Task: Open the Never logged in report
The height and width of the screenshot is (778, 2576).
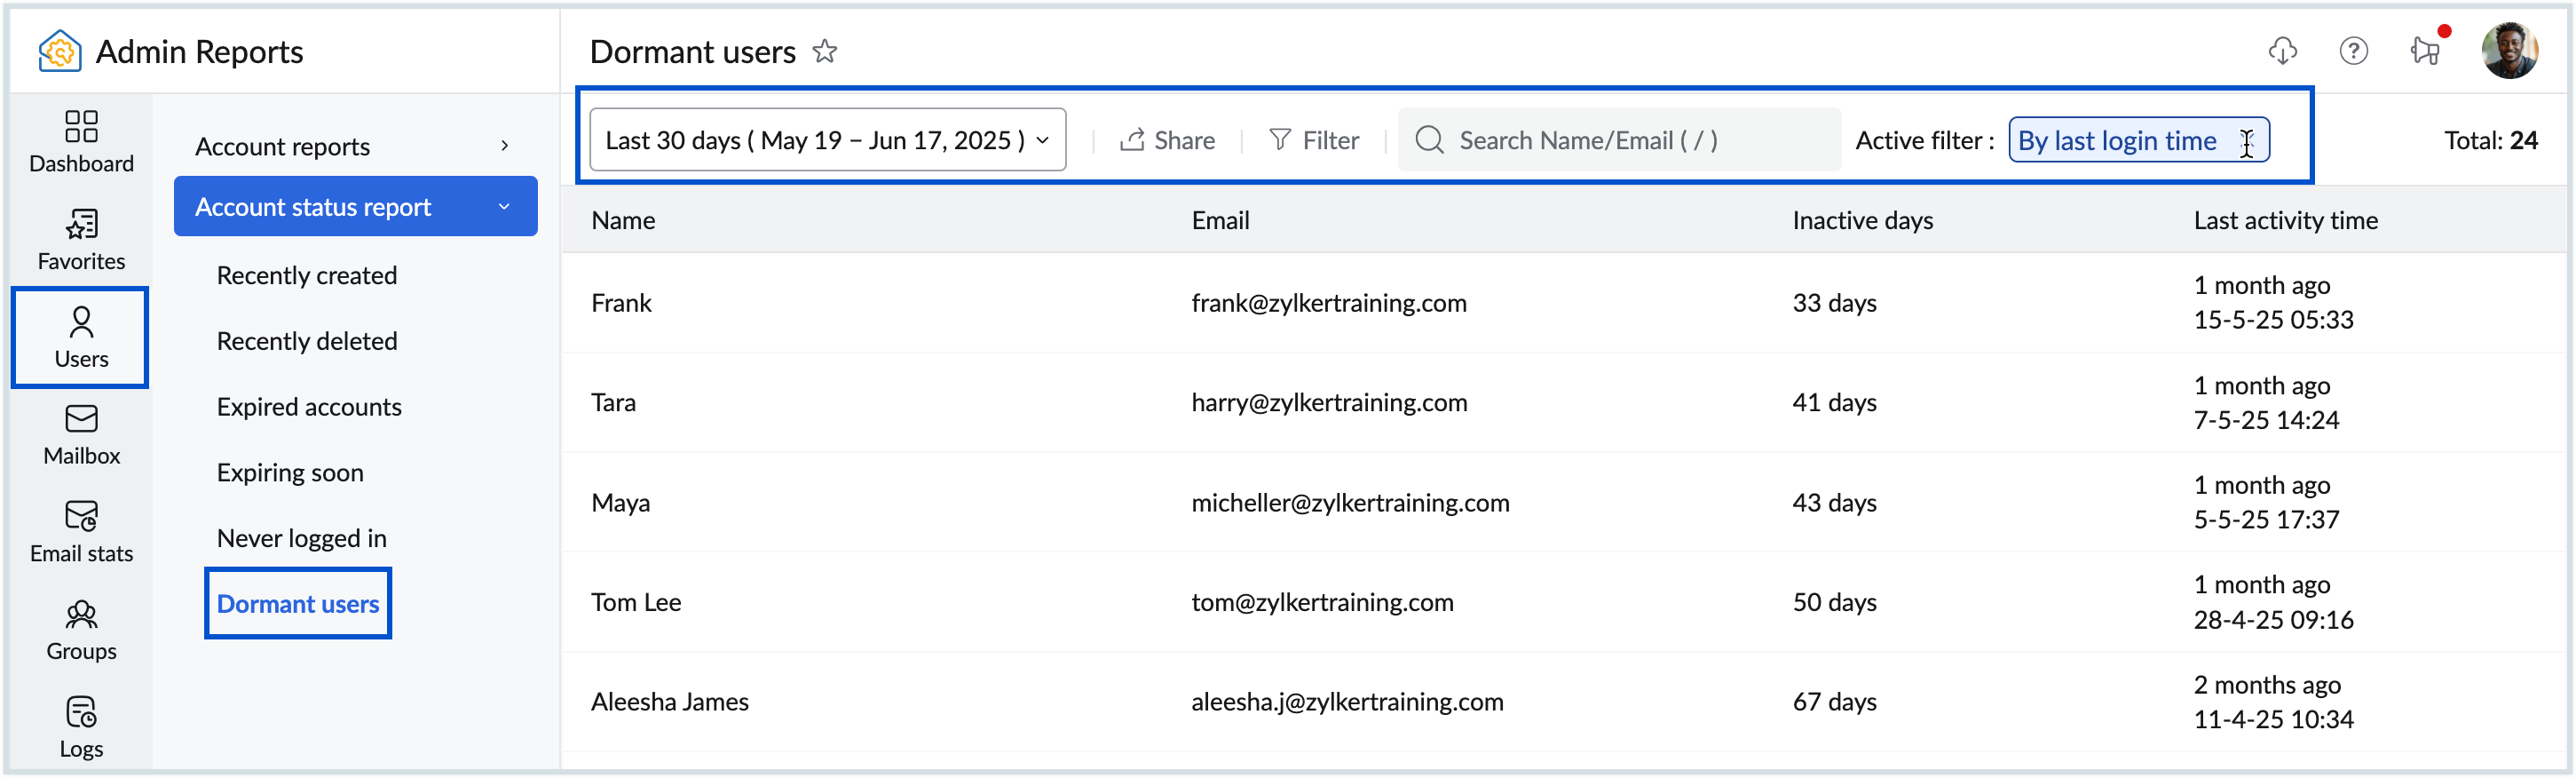Action: (301, 538)
